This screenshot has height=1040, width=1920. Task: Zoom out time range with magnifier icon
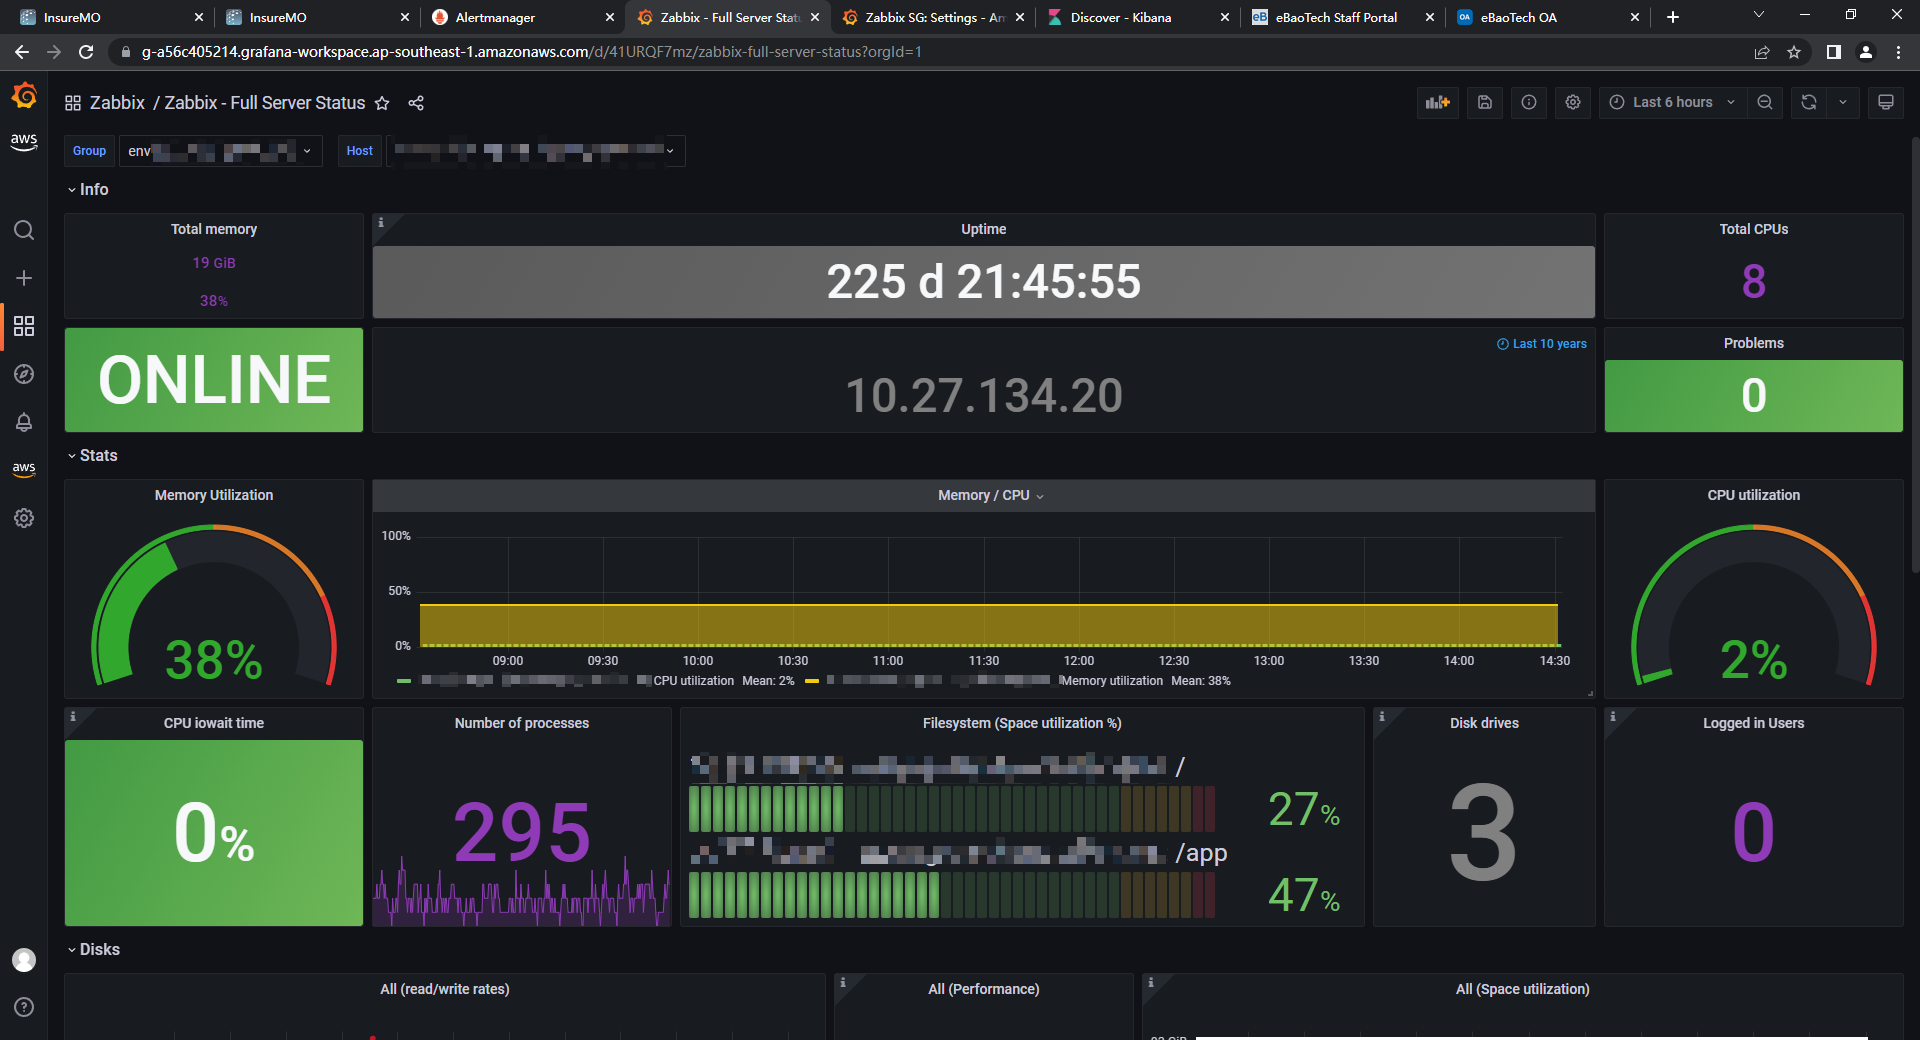pos(1765,102)
